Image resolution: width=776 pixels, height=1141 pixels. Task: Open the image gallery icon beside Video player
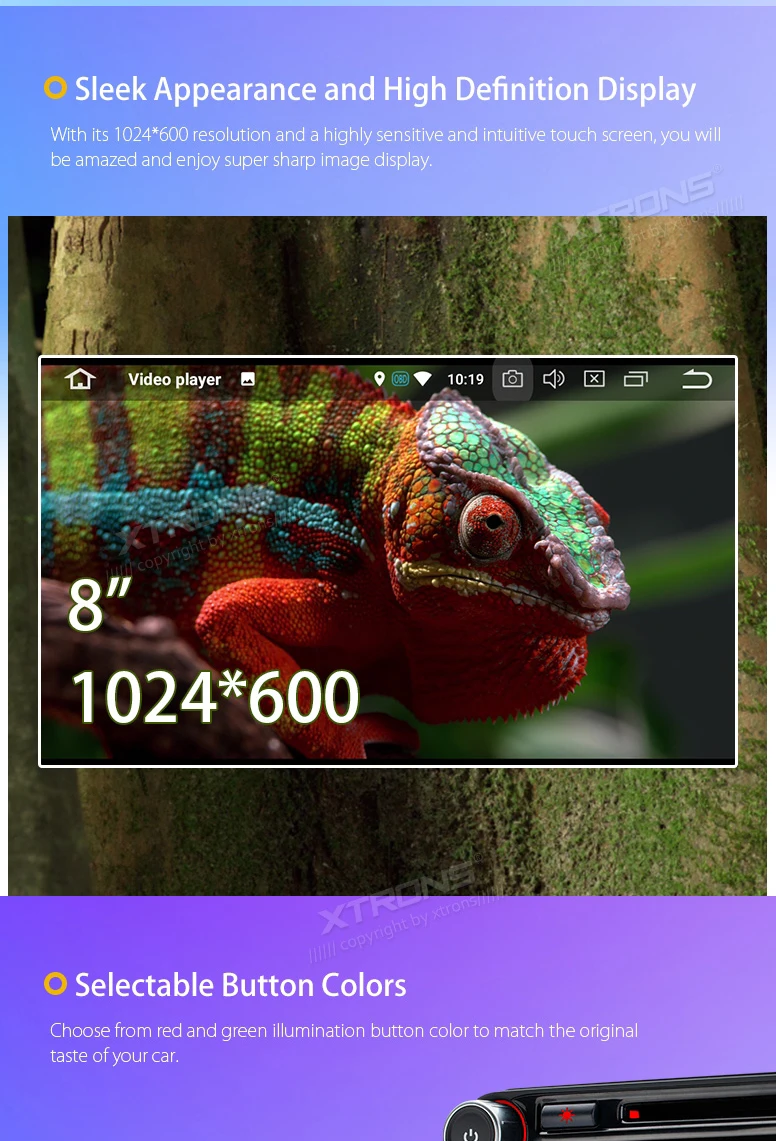[248, 379]
